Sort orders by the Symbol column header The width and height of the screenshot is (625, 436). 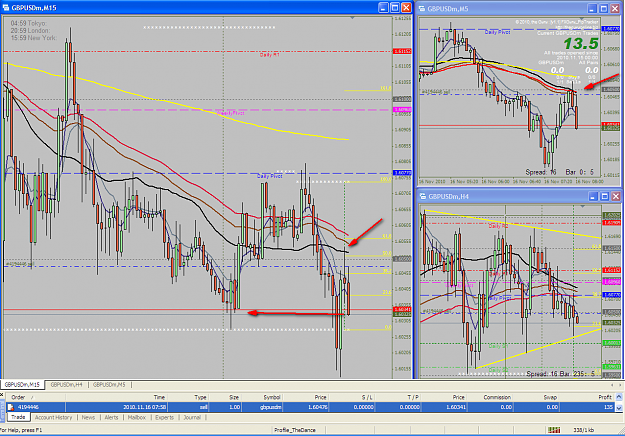262,397
